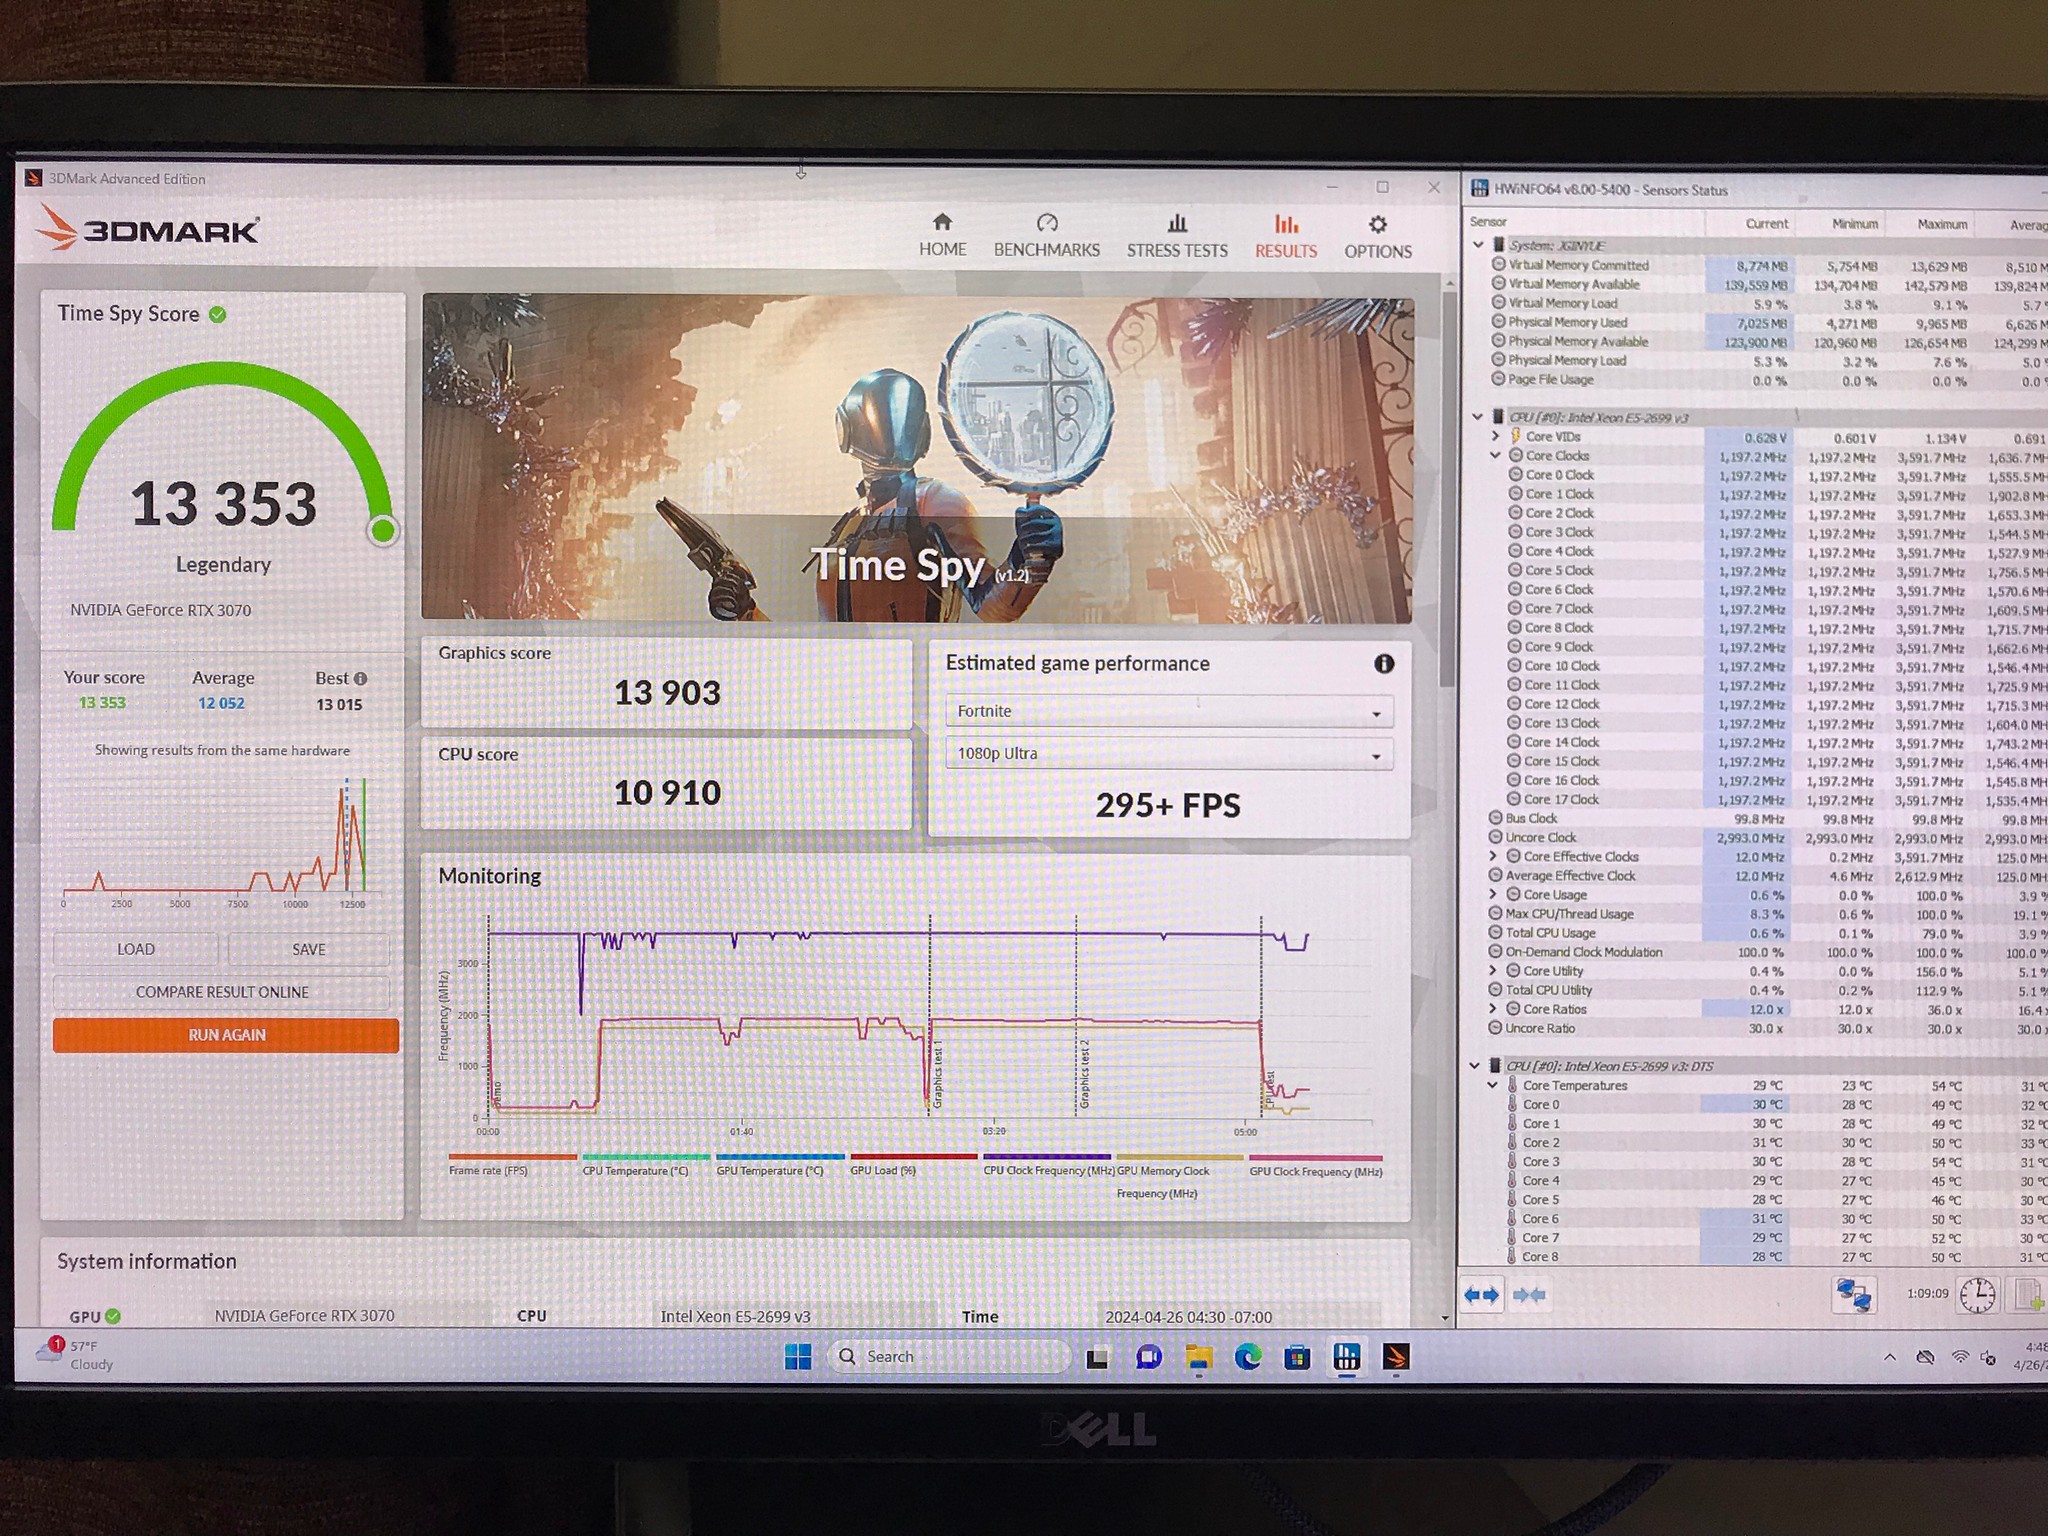Click the LOAD result button

136,949
